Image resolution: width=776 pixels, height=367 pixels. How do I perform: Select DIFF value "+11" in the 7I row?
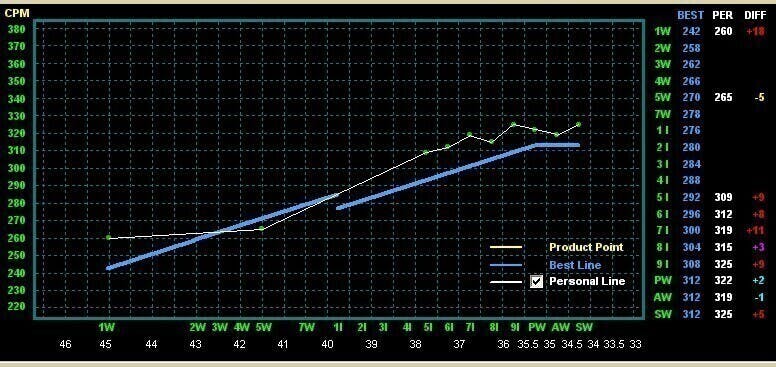coord(756,230)
